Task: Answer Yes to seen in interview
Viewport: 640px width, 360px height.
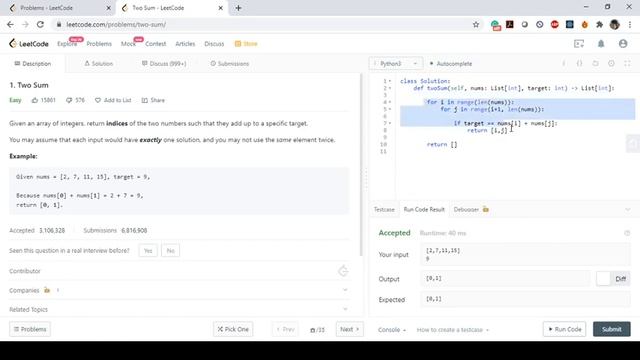Action: tap(148, 251)
